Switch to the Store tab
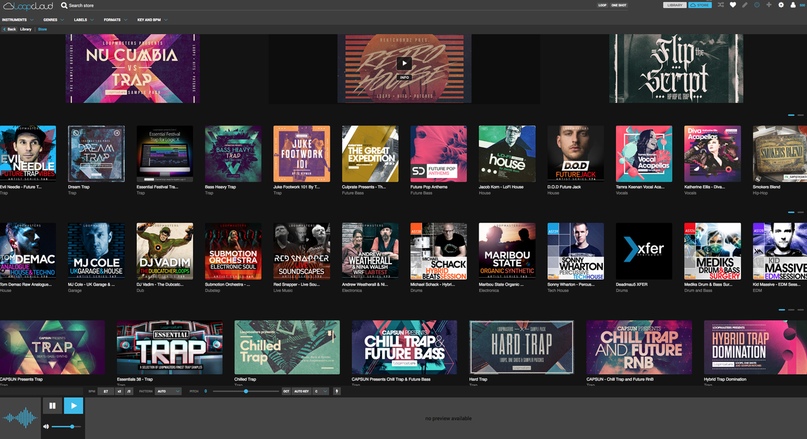 tap(42, 30)
